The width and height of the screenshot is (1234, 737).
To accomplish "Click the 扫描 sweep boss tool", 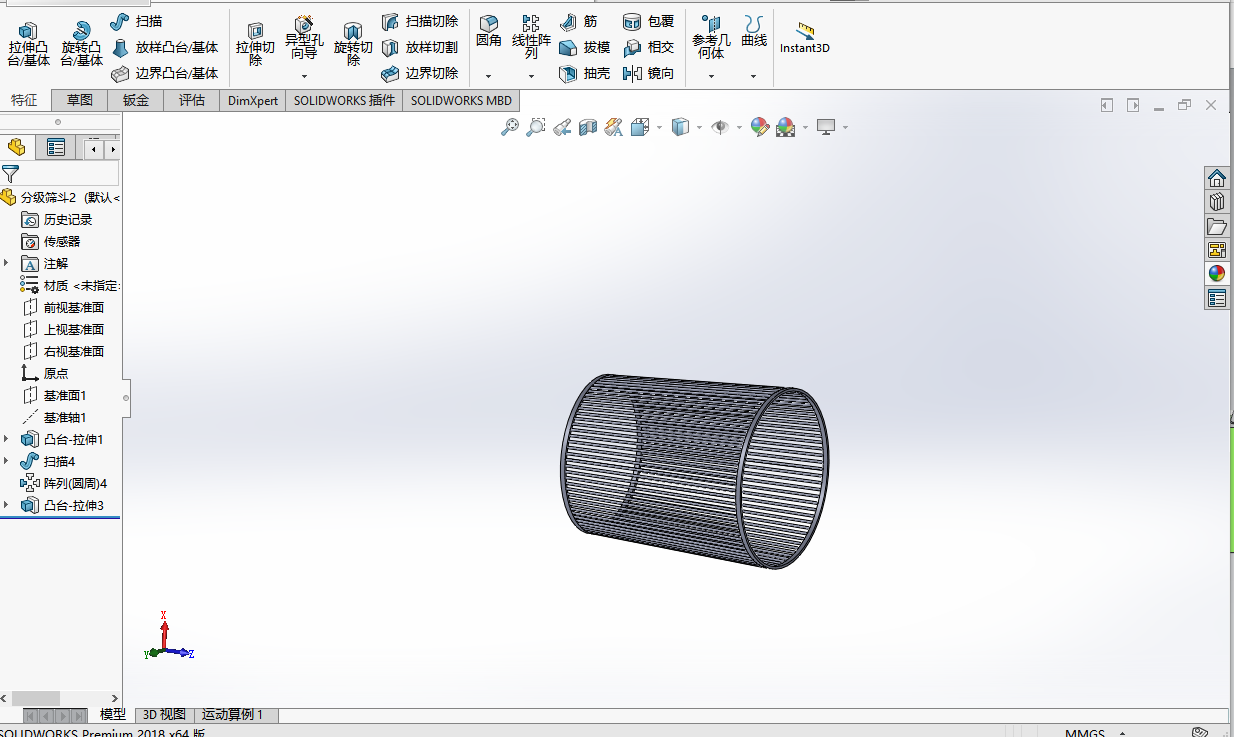I will click(137, 21).
